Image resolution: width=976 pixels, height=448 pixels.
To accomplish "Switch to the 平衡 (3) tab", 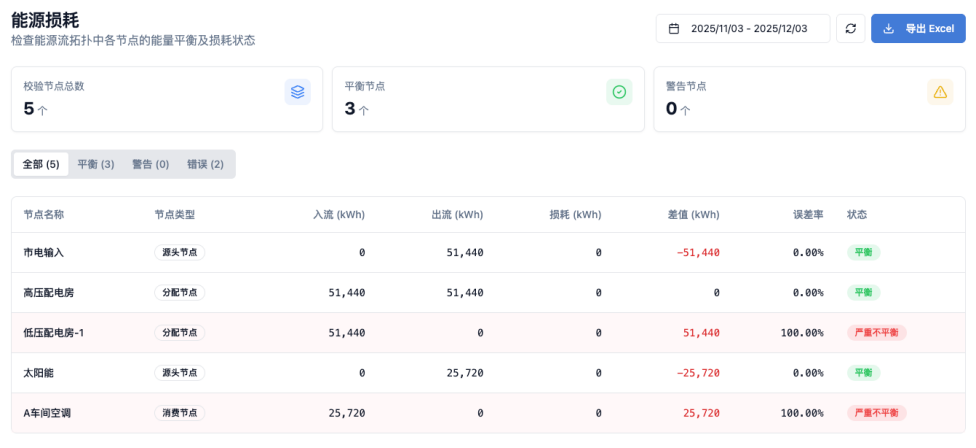I will point(96,164).
